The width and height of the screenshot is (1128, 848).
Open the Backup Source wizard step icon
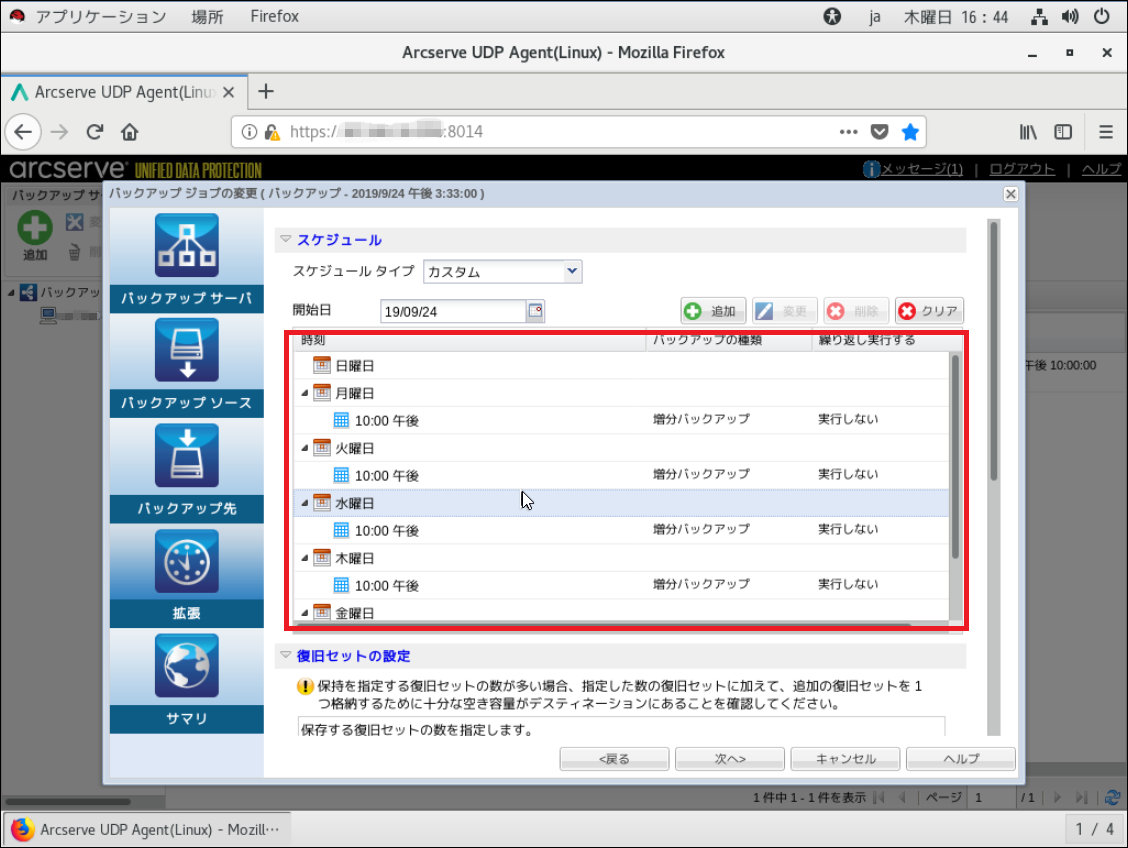186,350
